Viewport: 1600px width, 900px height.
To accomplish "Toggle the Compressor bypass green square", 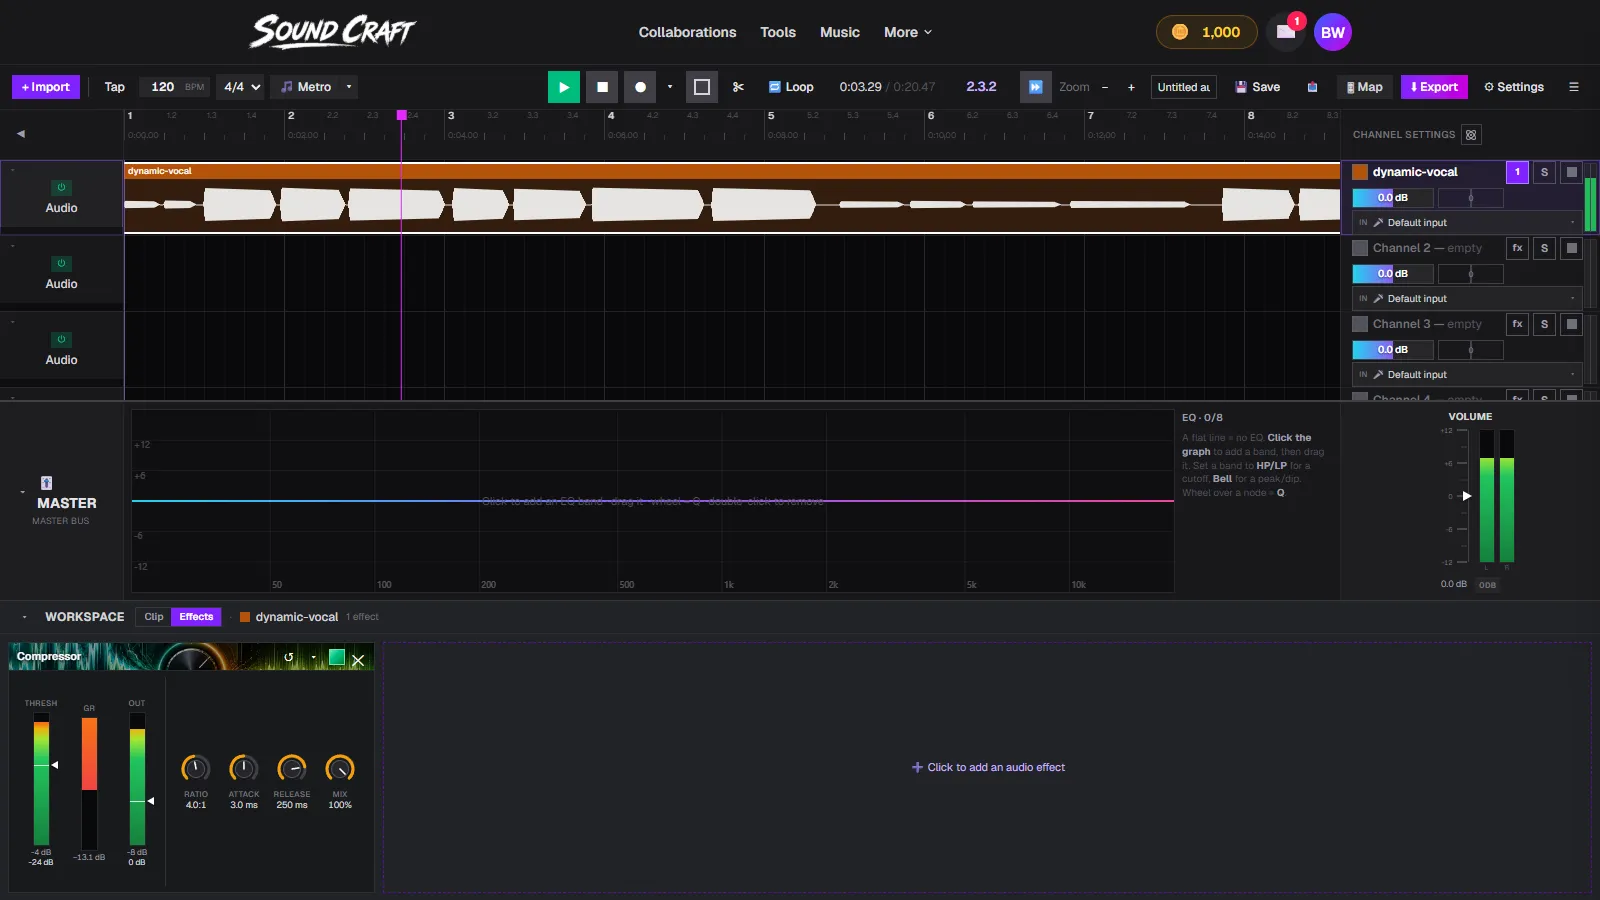I will (337, 657).
